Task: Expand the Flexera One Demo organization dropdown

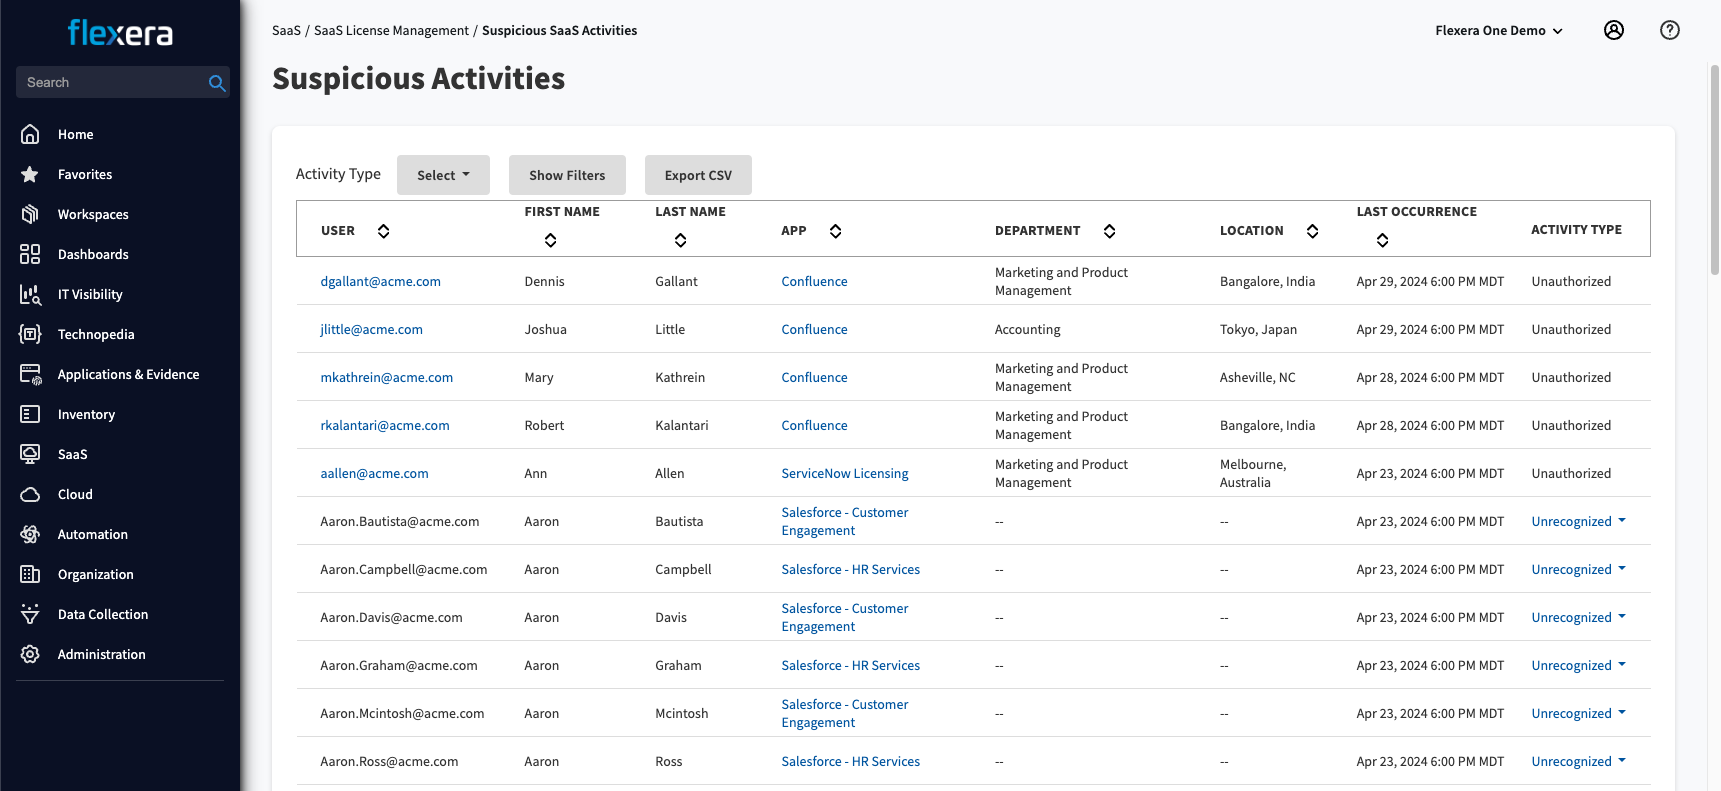Action: (1498, 31)
